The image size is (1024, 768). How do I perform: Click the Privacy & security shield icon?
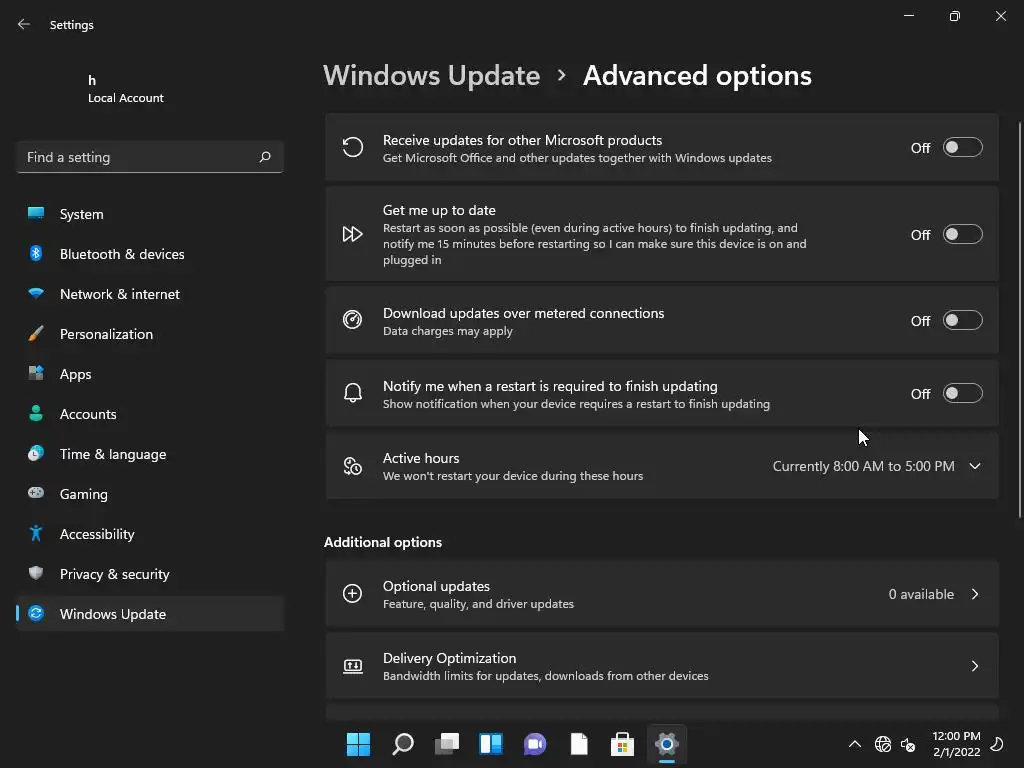click(36, 573)
